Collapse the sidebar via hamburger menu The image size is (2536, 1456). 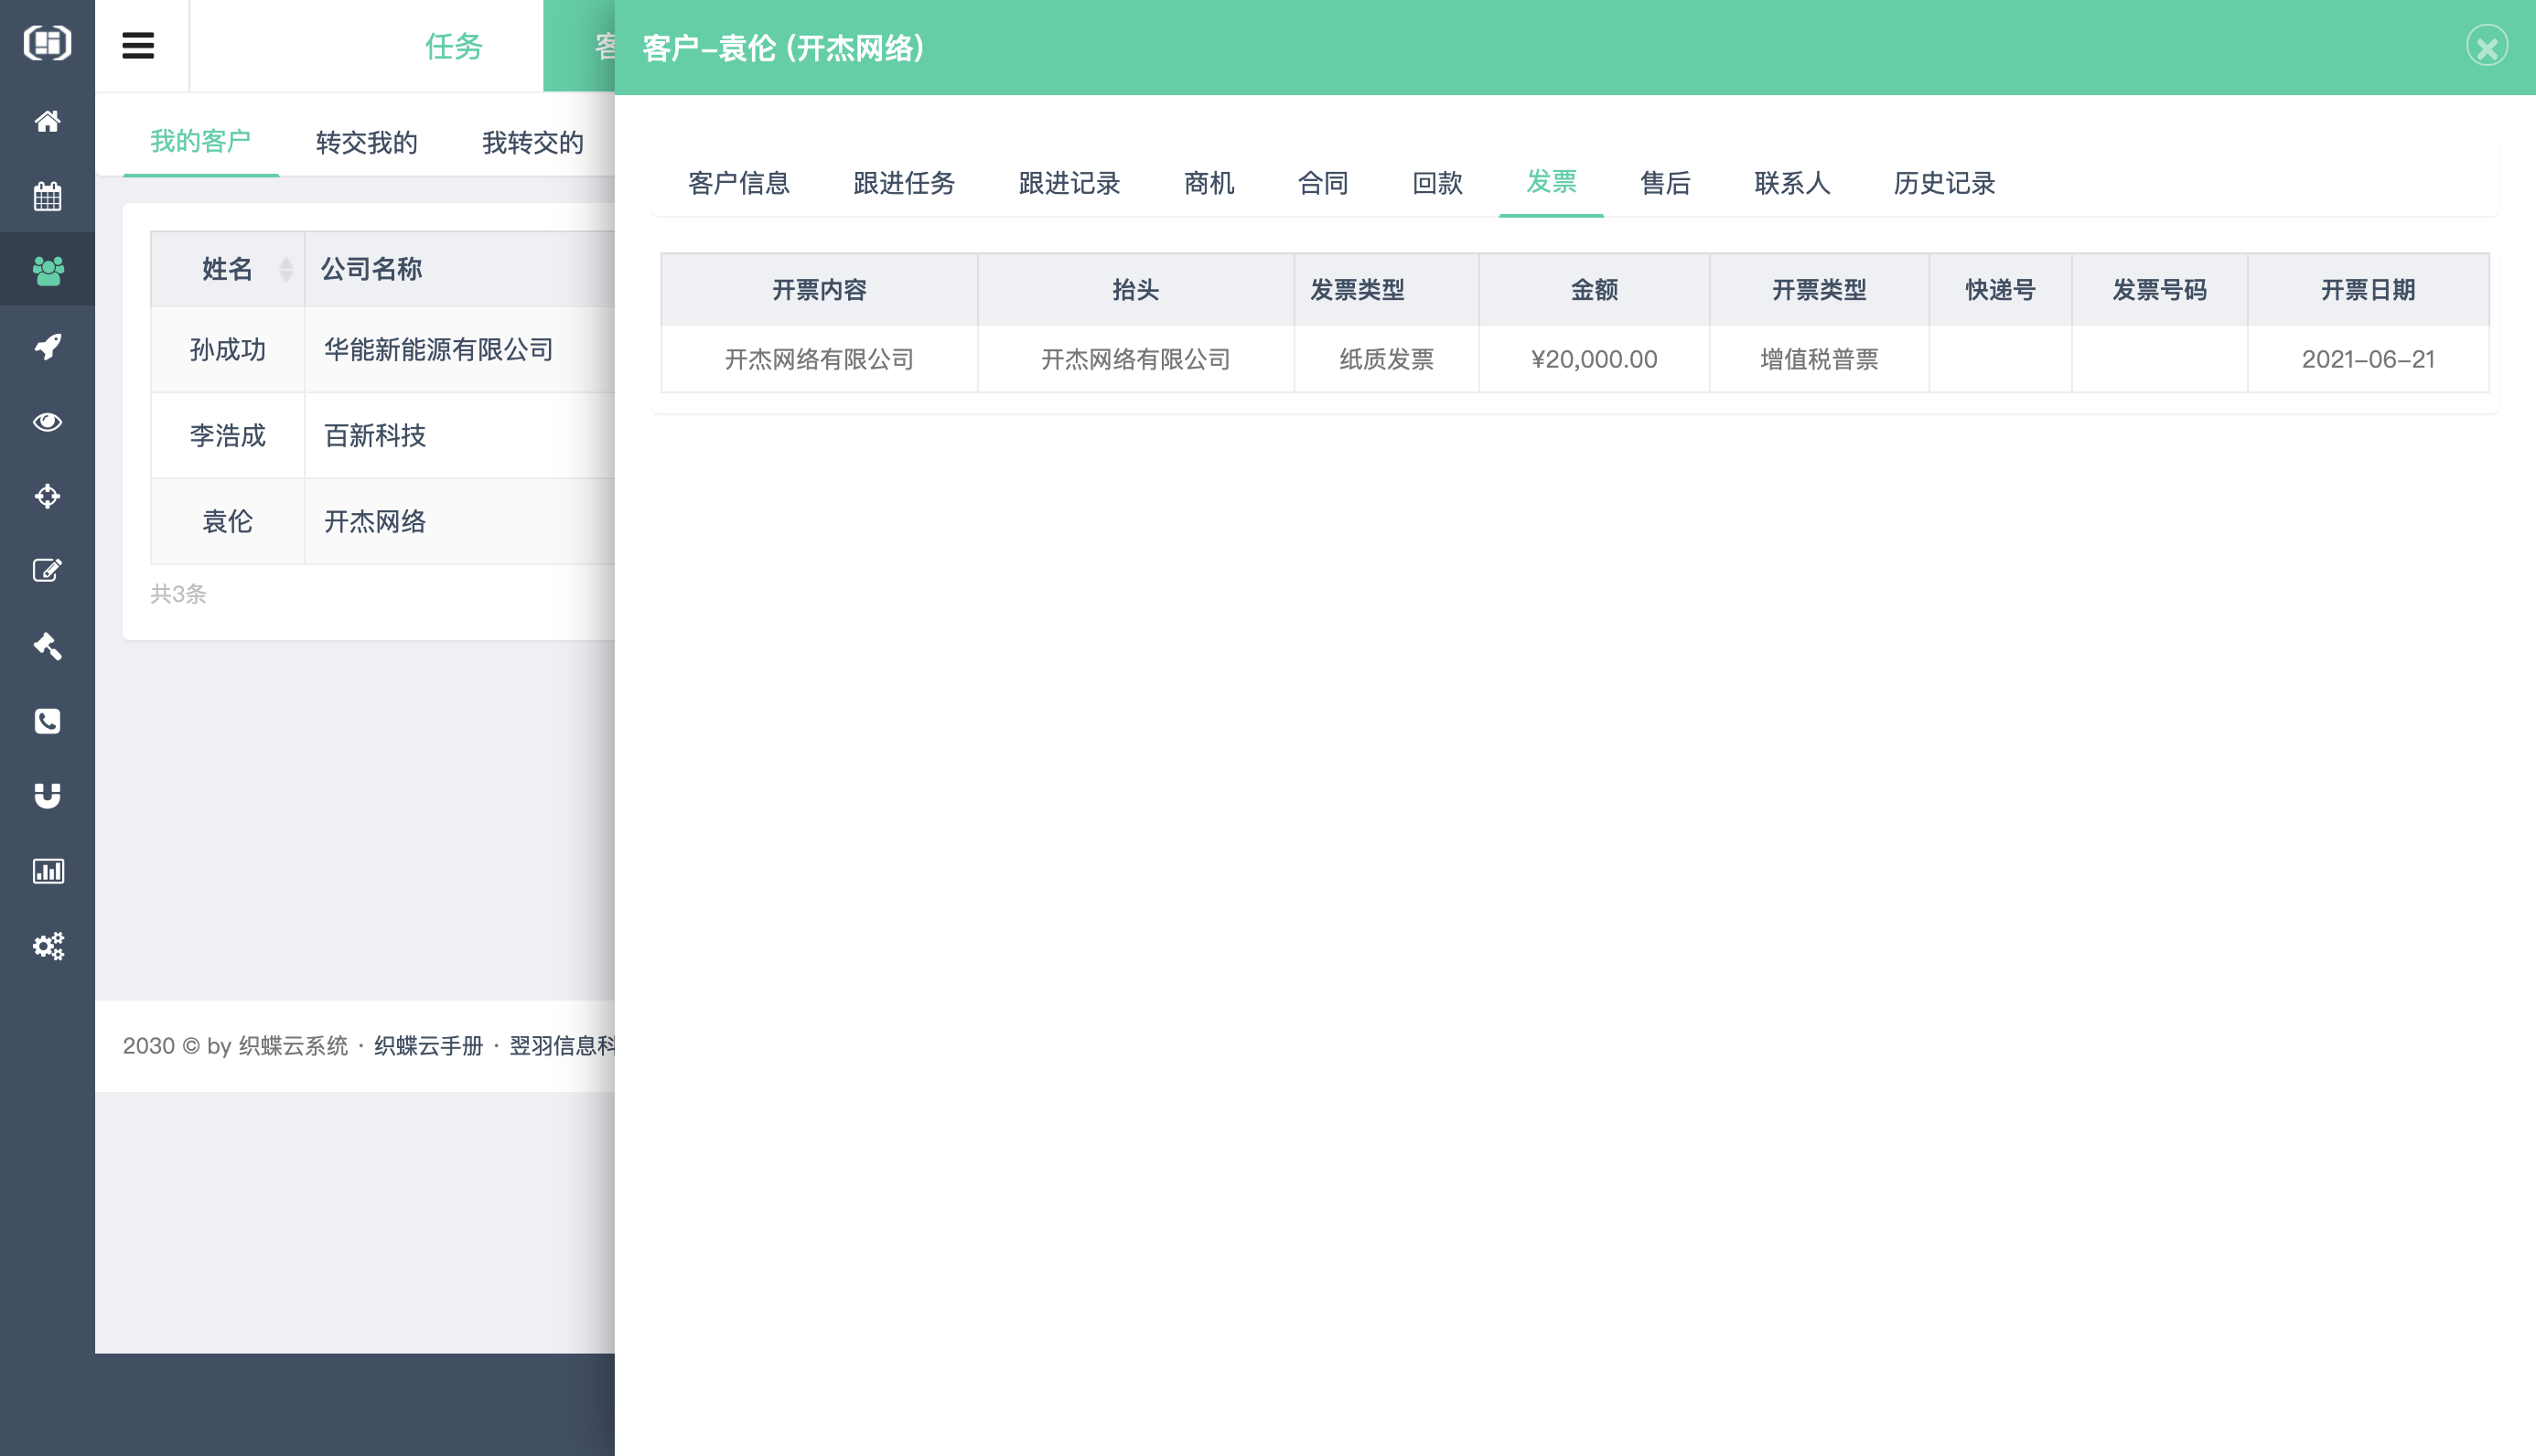(140, 45)
